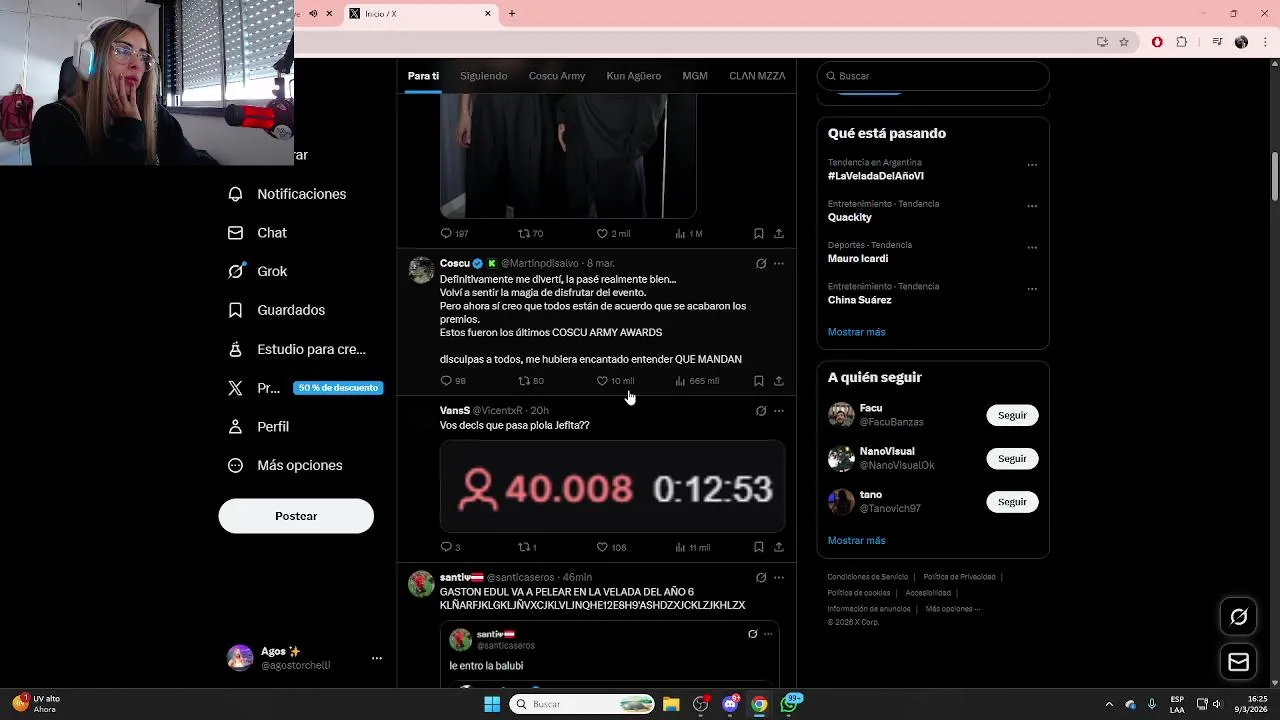Open #LaVeladaDelAñoVI trending topic
This screenshot has height=720, width=1280.
click(x=875, y=176)
